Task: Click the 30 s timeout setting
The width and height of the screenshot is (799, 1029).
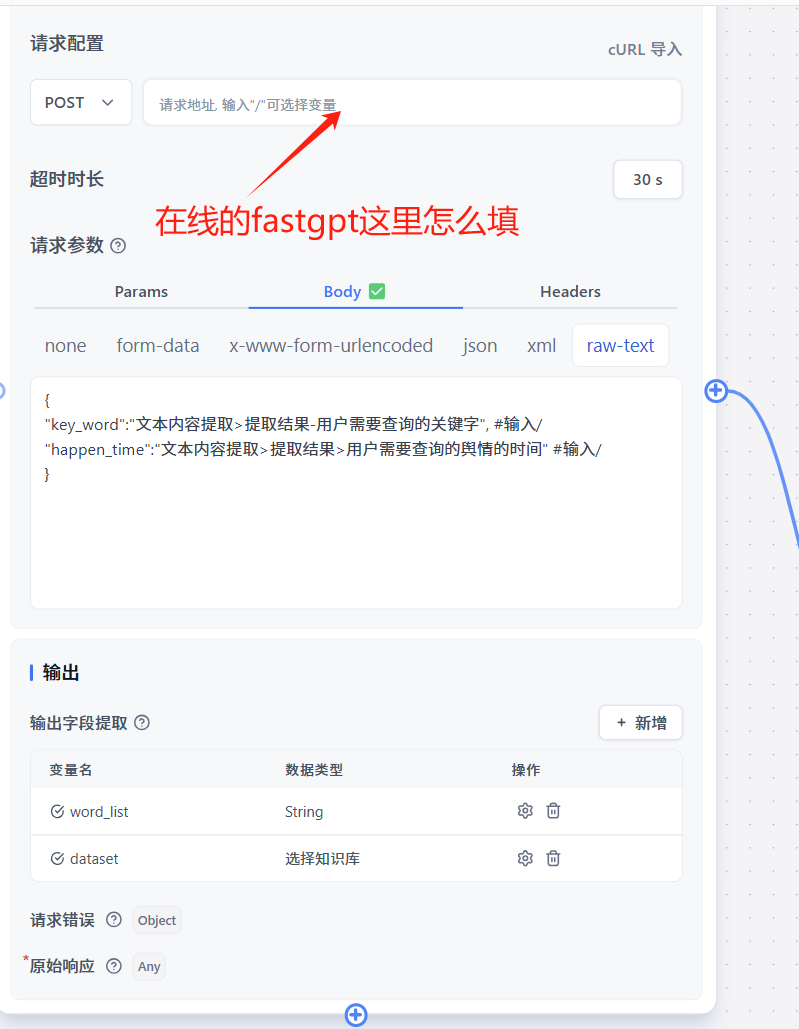Action: [x=648, y=180]
